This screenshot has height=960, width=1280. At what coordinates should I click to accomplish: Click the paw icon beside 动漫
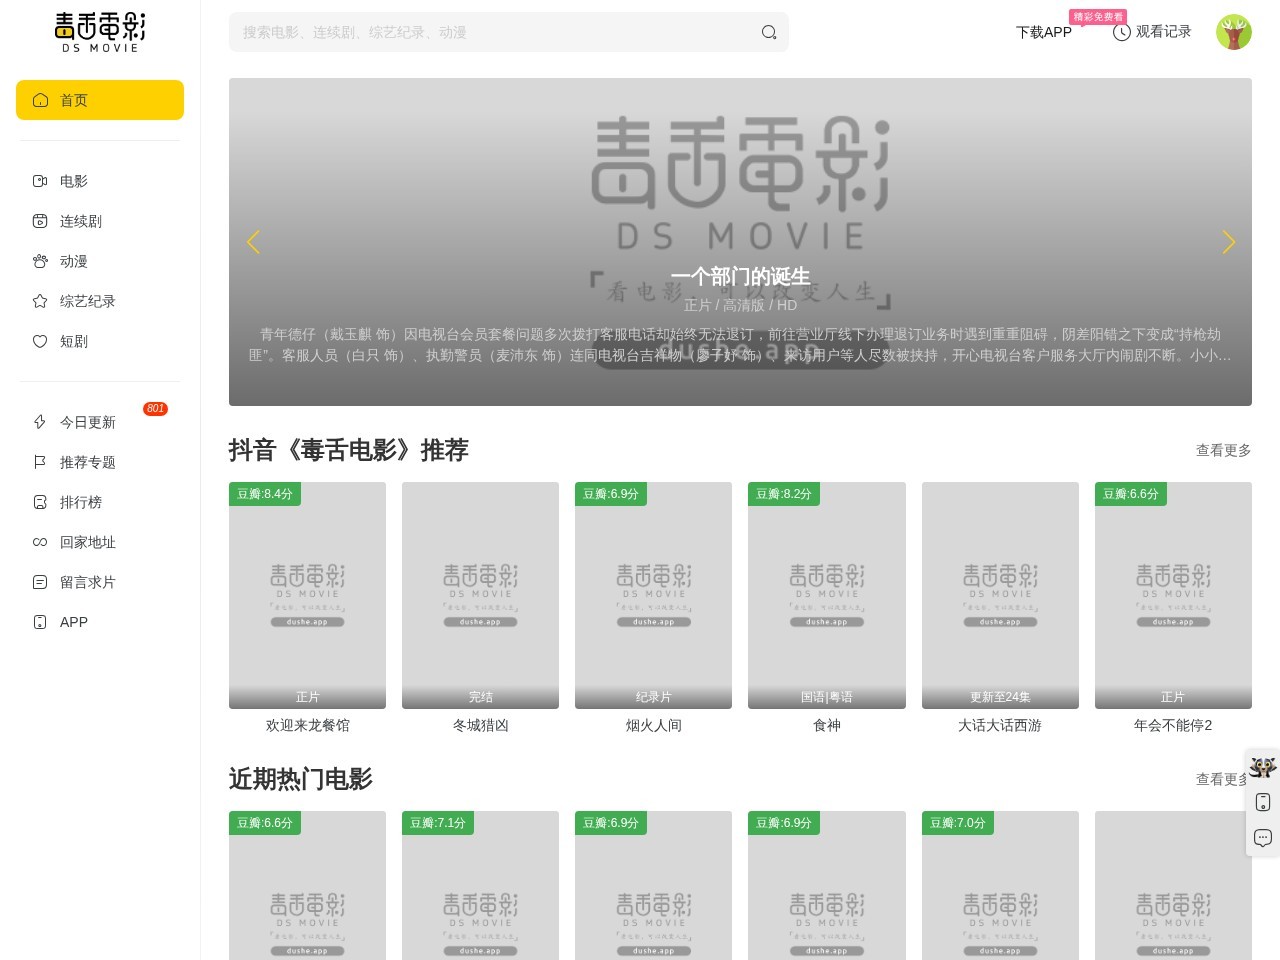(40, 261)
